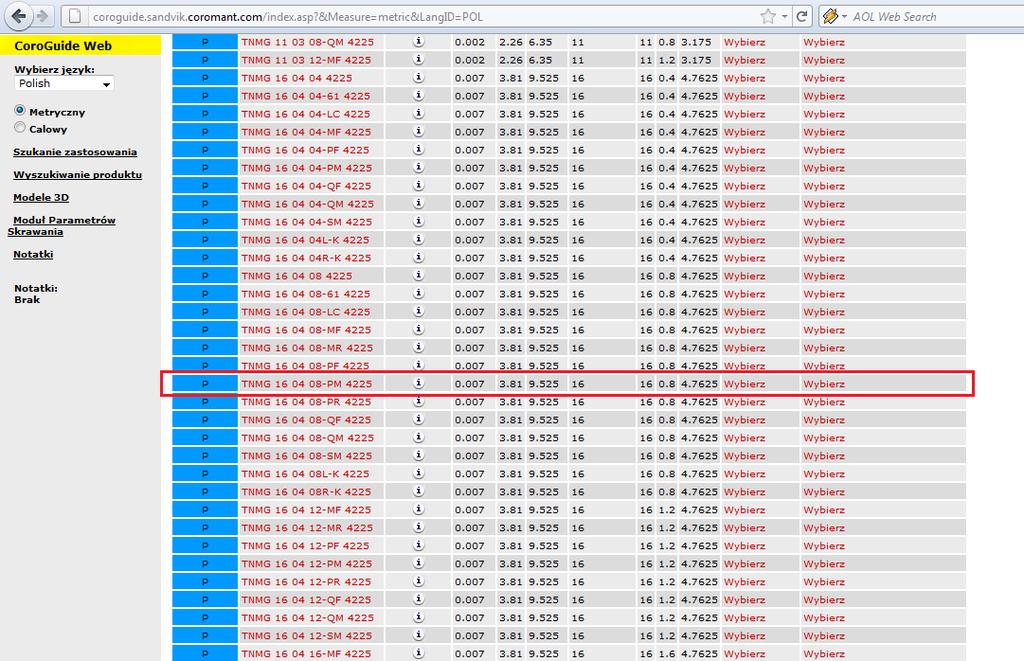Viewport: 1024px width, 661px height.
Task: Go forward with the browser forward arrow
Action: tap(42, 16)
